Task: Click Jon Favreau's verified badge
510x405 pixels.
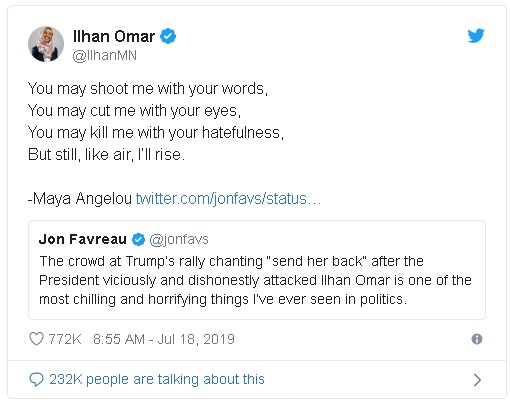Action: coord(138,239)
